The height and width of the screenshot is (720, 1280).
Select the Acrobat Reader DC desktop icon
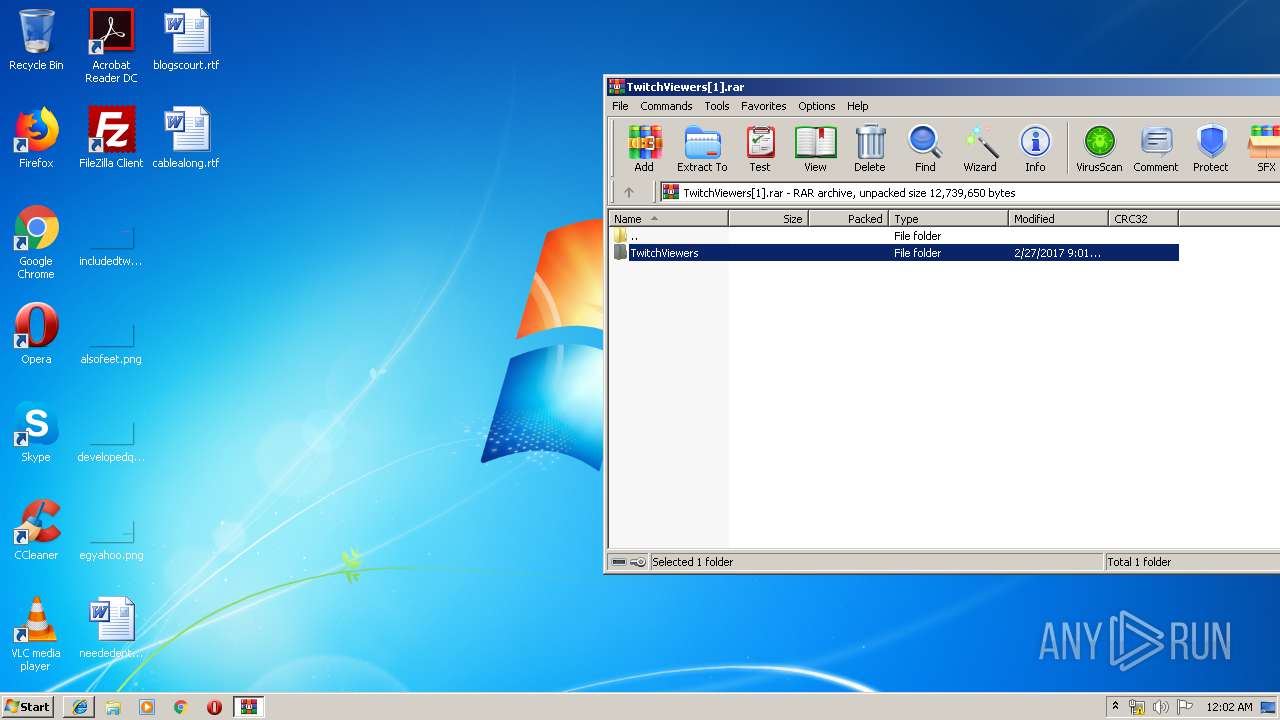tap(111, 46)
